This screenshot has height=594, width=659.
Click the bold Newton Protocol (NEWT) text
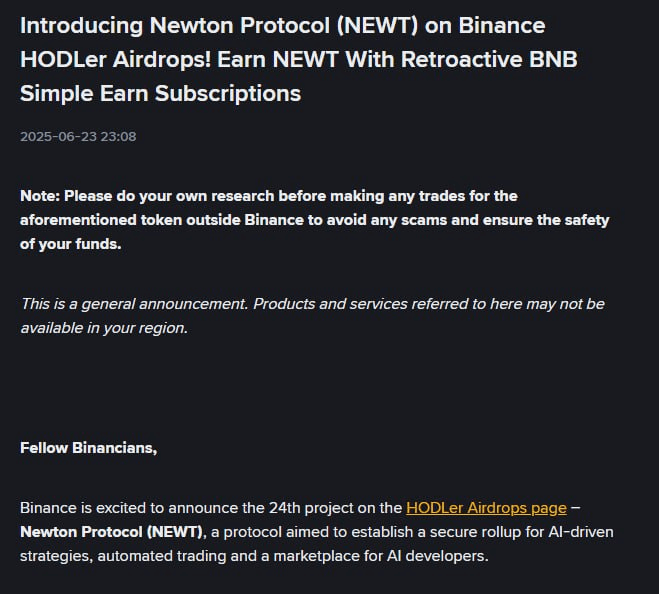tap(111, 532)
